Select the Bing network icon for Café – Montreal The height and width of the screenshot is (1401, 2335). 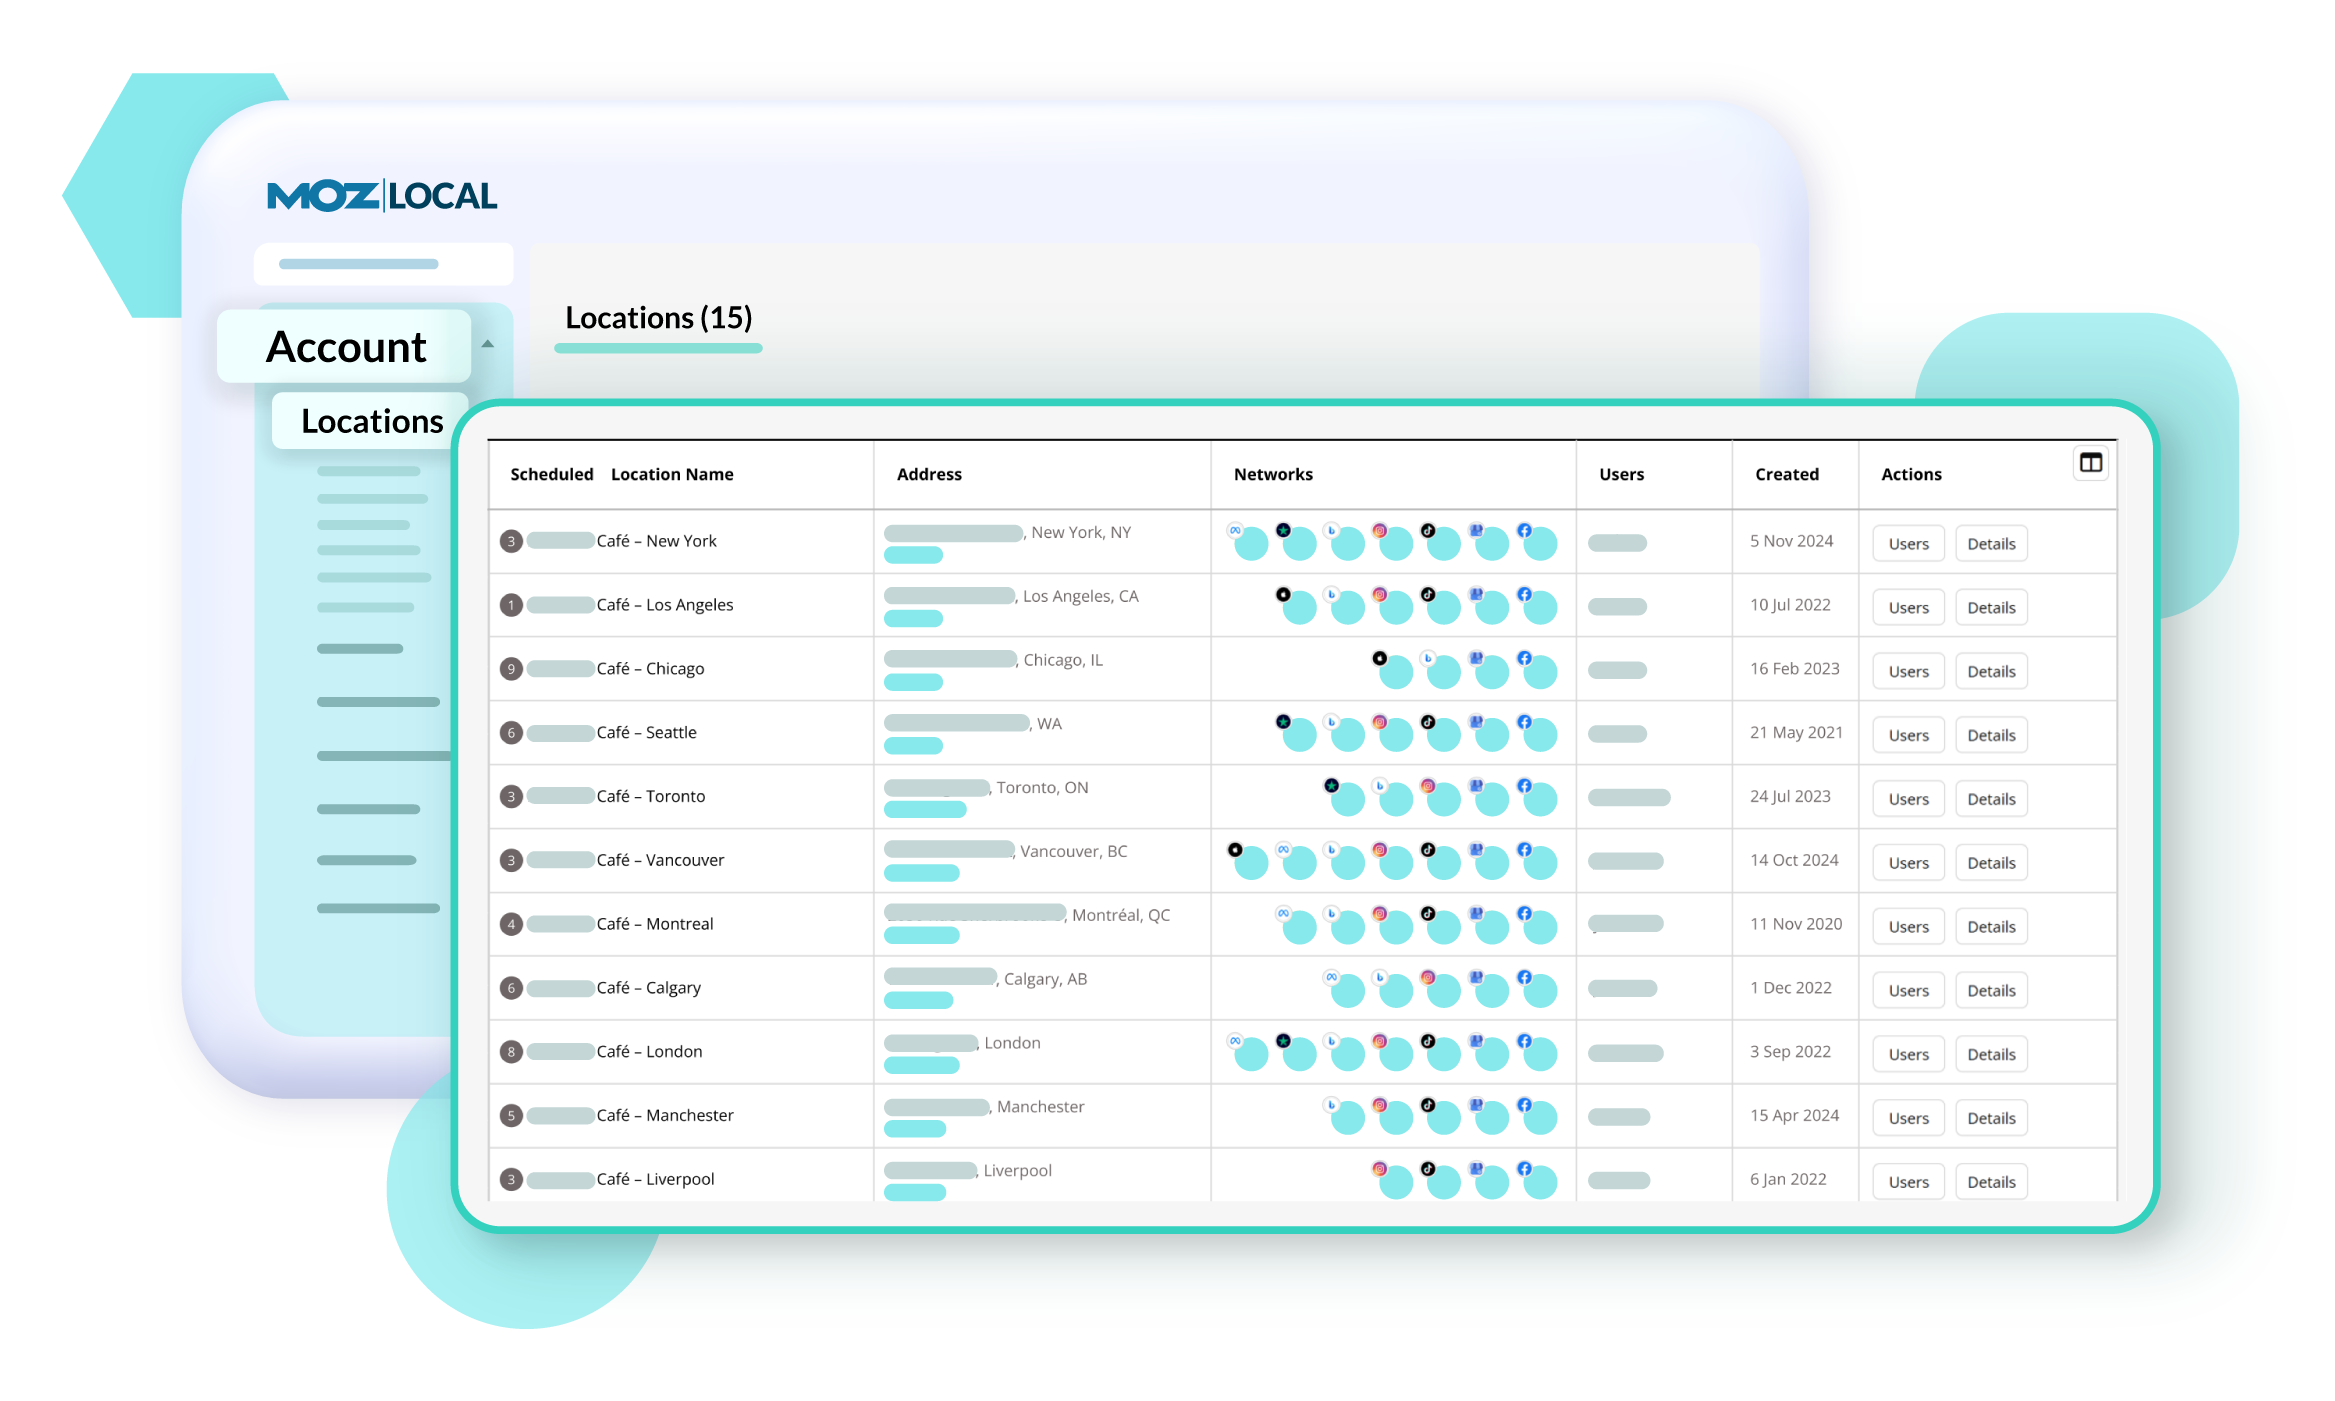pos(1332,915)
